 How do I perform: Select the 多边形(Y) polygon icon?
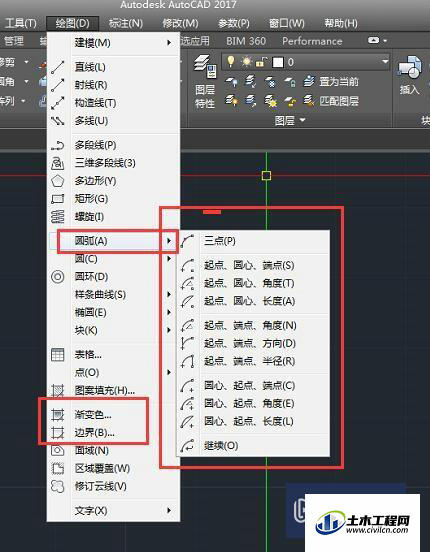[57, 181]
